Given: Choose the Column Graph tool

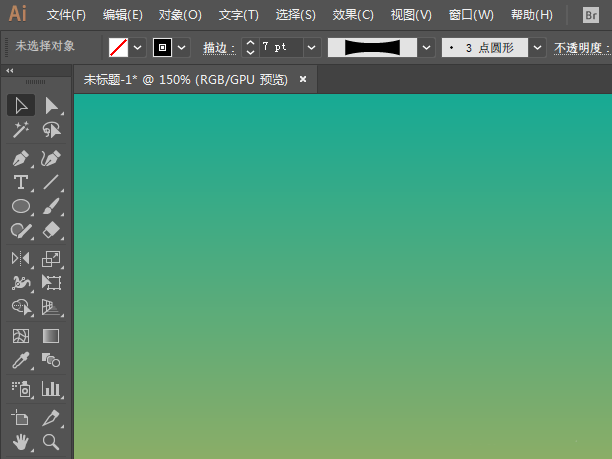Looking at the screenshot, I should 51,389.
